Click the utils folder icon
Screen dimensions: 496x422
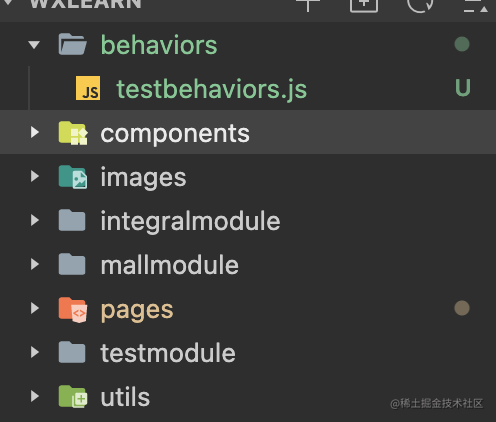click(73, 397)
